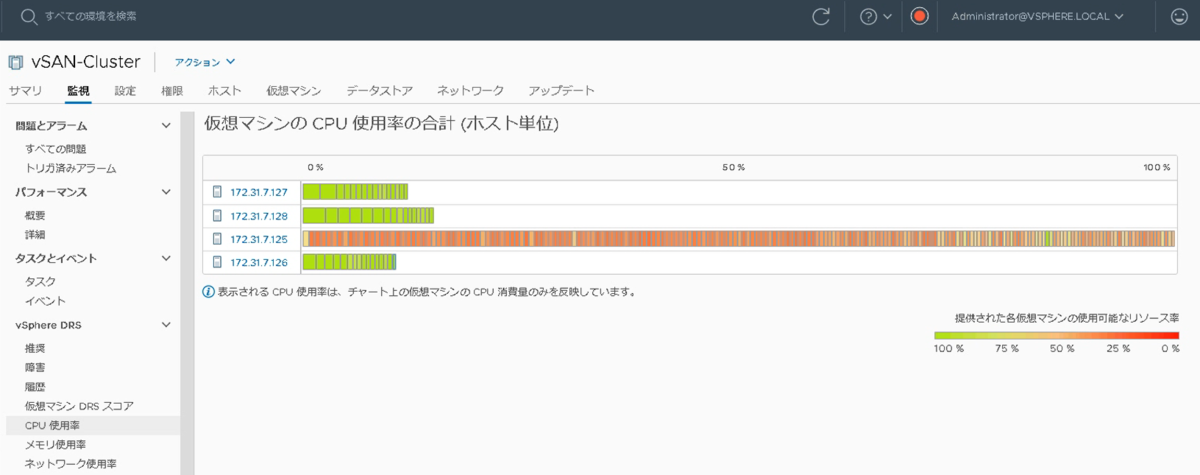Collapse the vSphere DRS section

click(x=166, y=325)
